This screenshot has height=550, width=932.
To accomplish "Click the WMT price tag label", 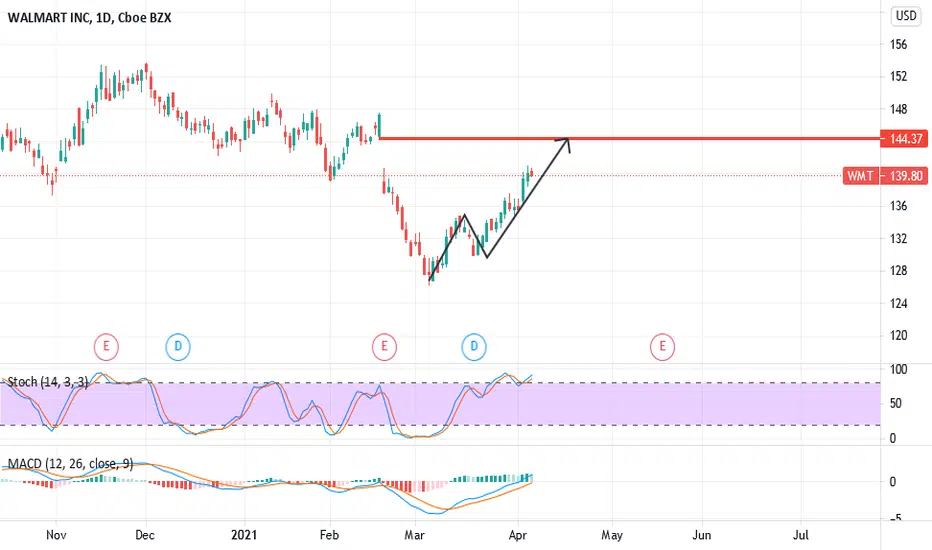I will coord(860,176).
